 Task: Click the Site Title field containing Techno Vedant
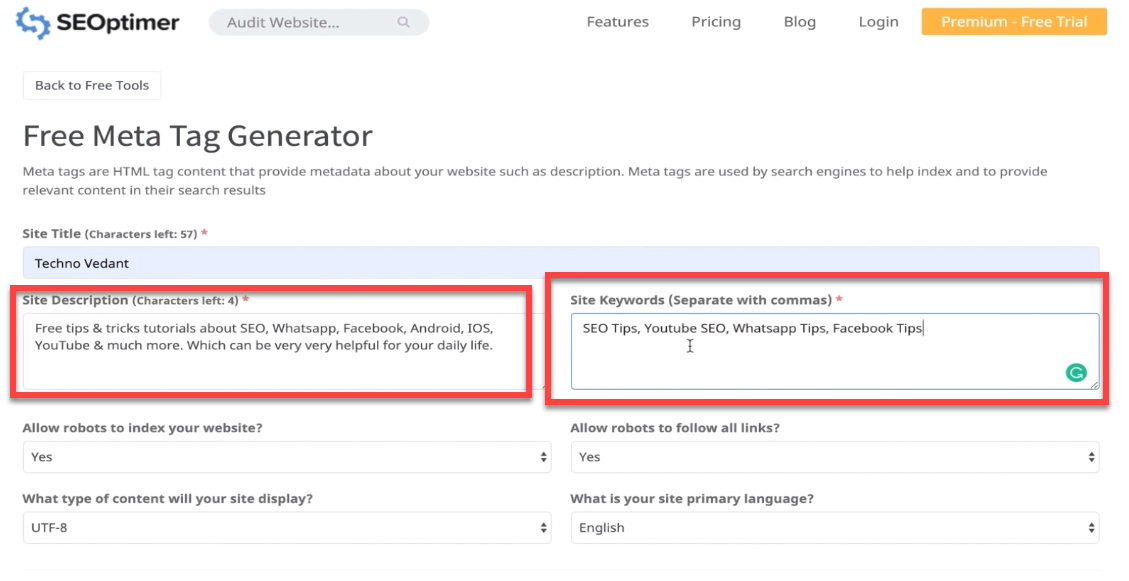point(561,263)
